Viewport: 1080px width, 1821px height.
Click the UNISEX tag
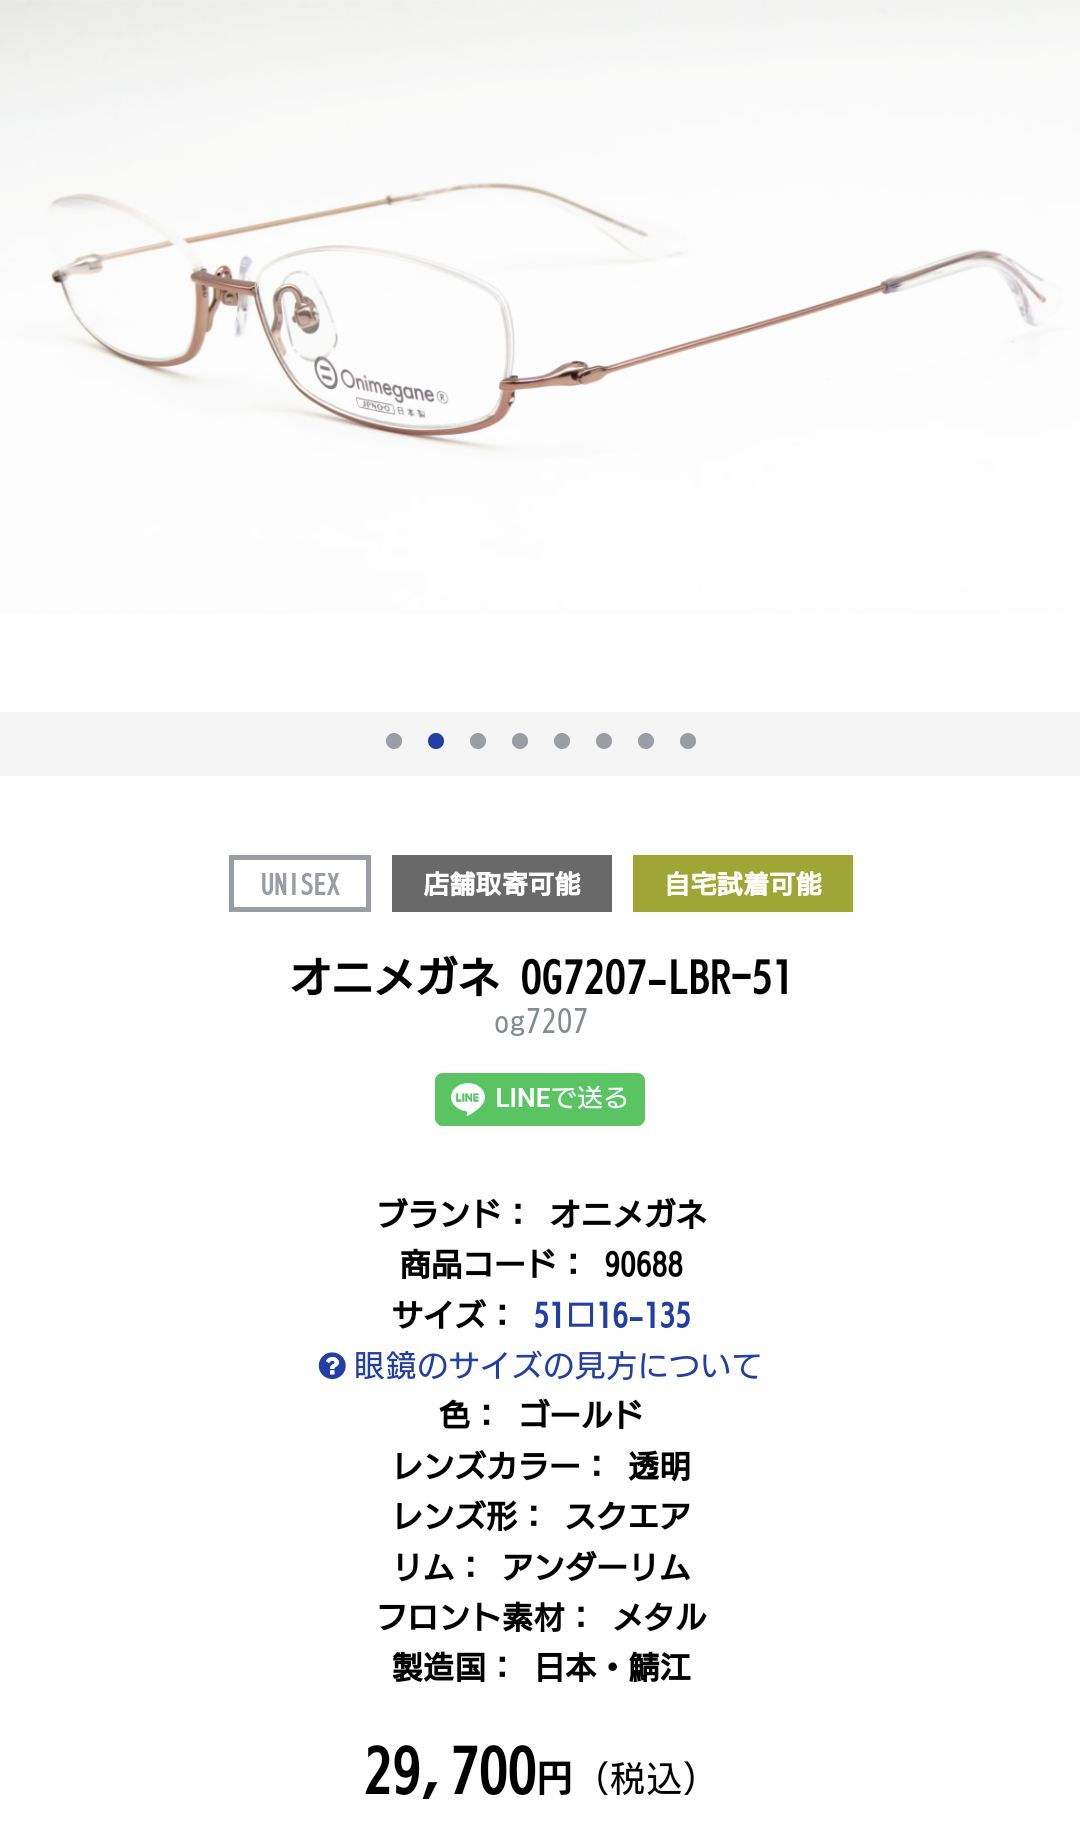coord(300,884)
